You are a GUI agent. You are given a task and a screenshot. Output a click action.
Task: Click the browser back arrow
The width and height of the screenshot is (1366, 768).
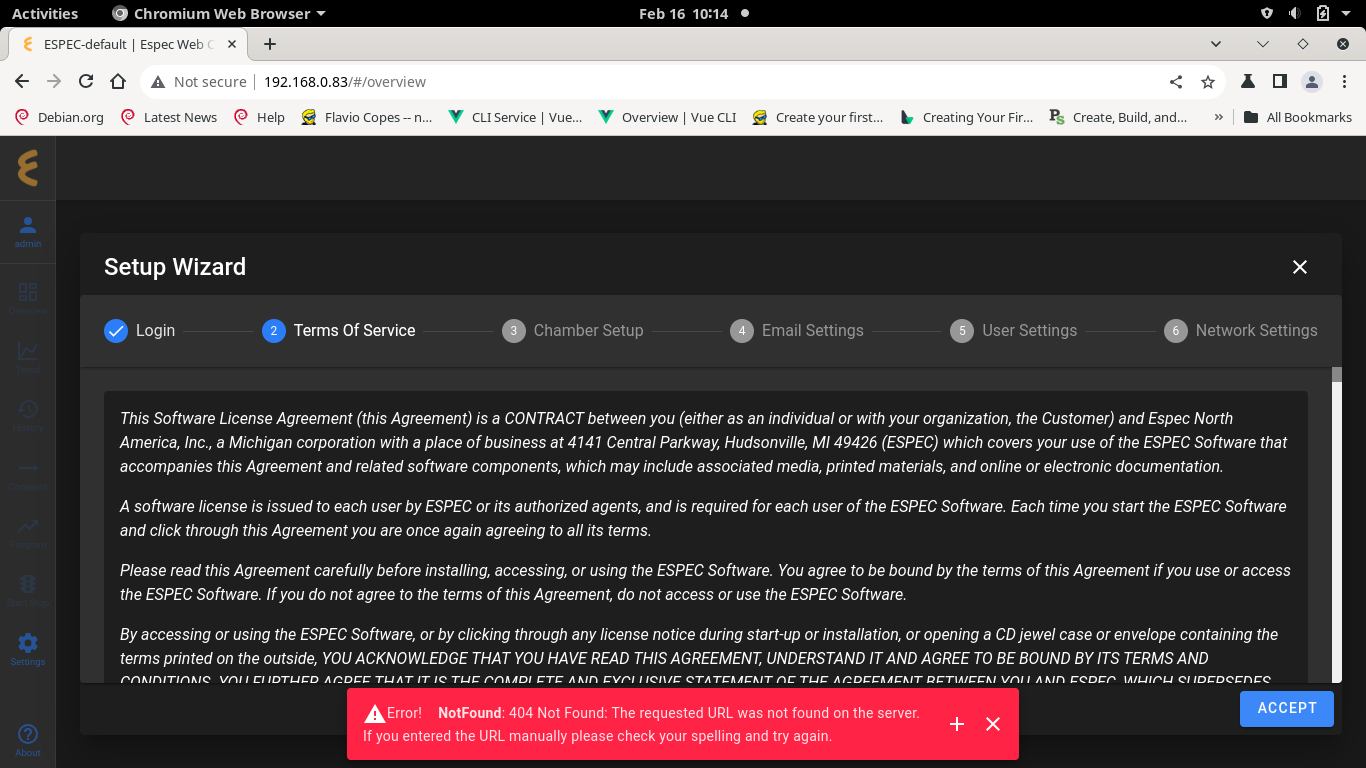22,82
